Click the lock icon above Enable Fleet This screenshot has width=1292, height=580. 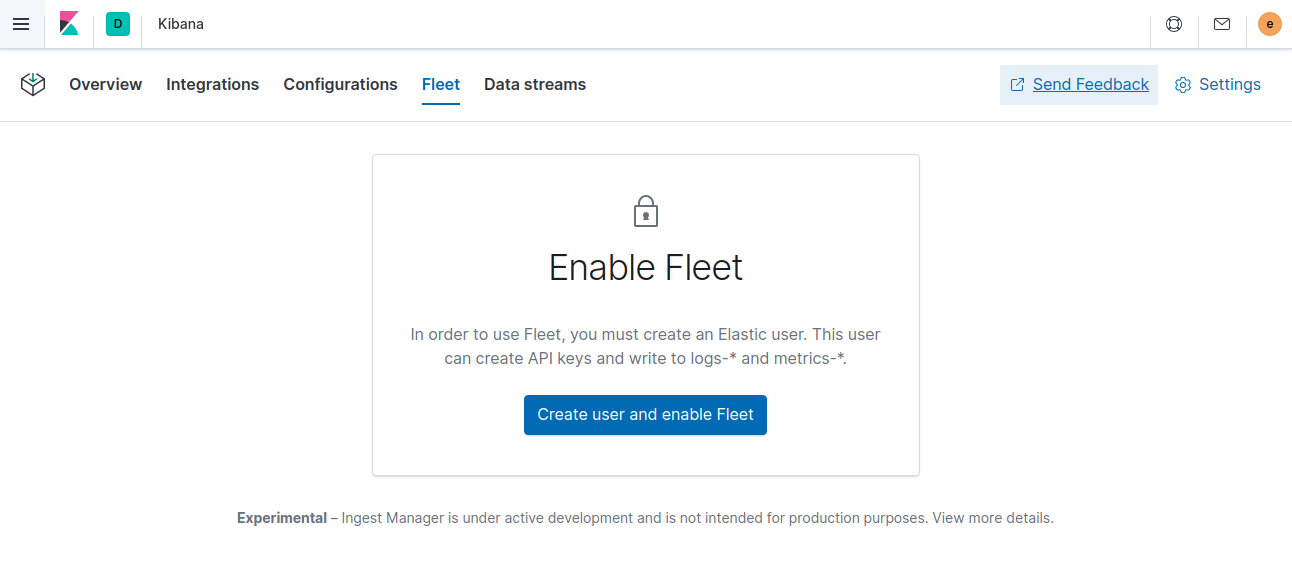(645, 211)
